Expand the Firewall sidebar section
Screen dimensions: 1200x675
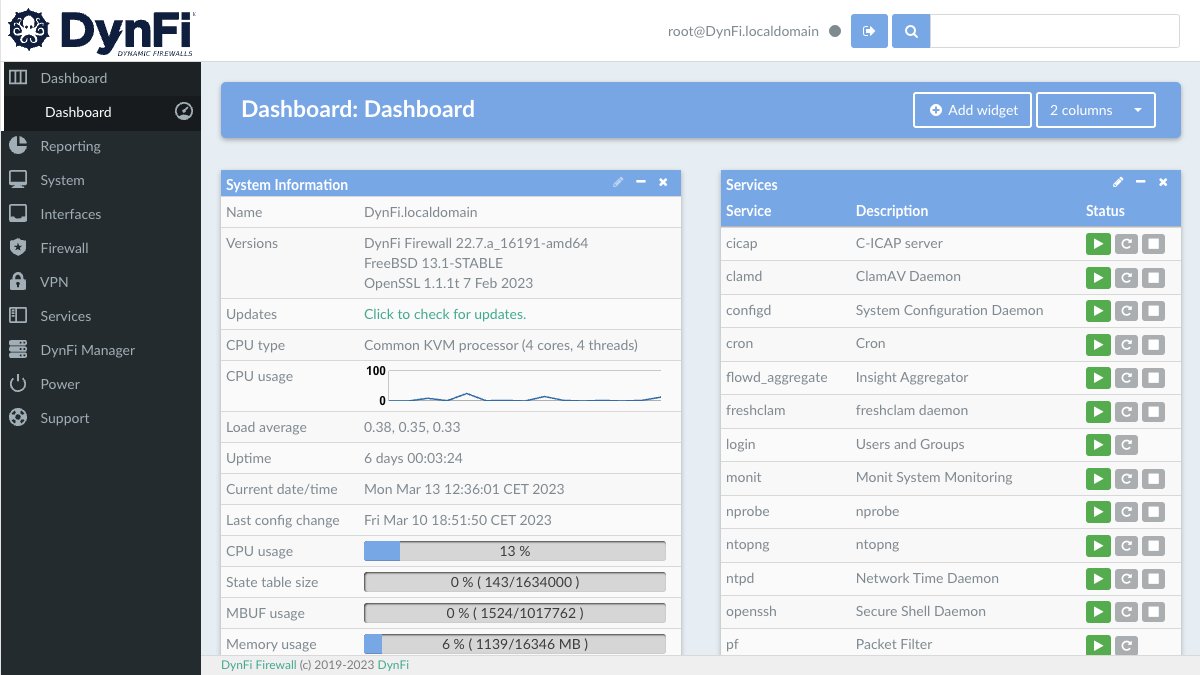click(x=64, y=247)
